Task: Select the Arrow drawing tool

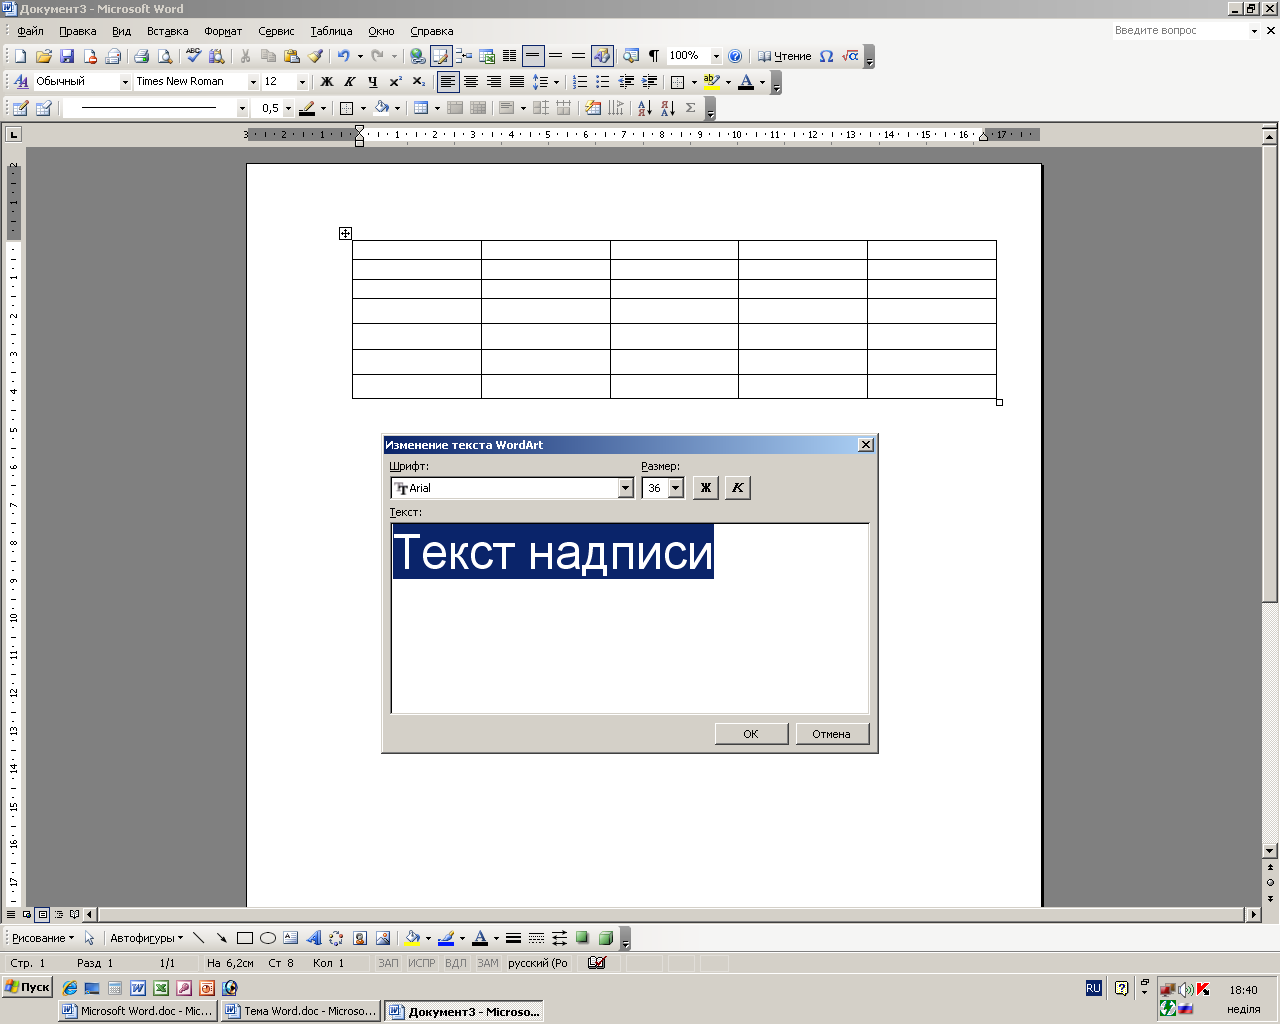Action: 221,938
